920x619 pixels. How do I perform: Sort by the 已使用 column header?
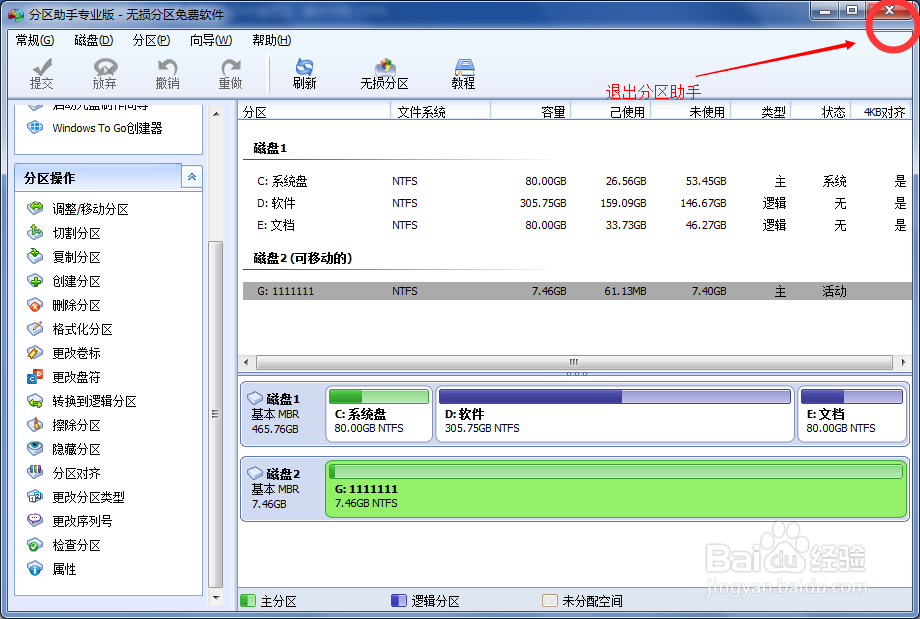[610, 111]
